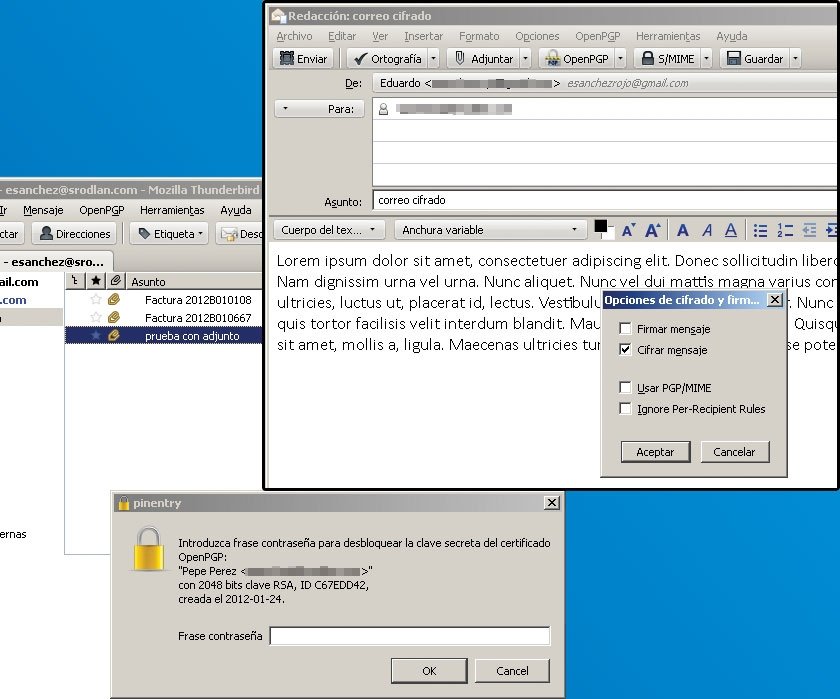Image resolution: width=840 pixels, height=699 pixels.
Task: Click the Adjuntar attach button
Action: [x=483, y=58]
